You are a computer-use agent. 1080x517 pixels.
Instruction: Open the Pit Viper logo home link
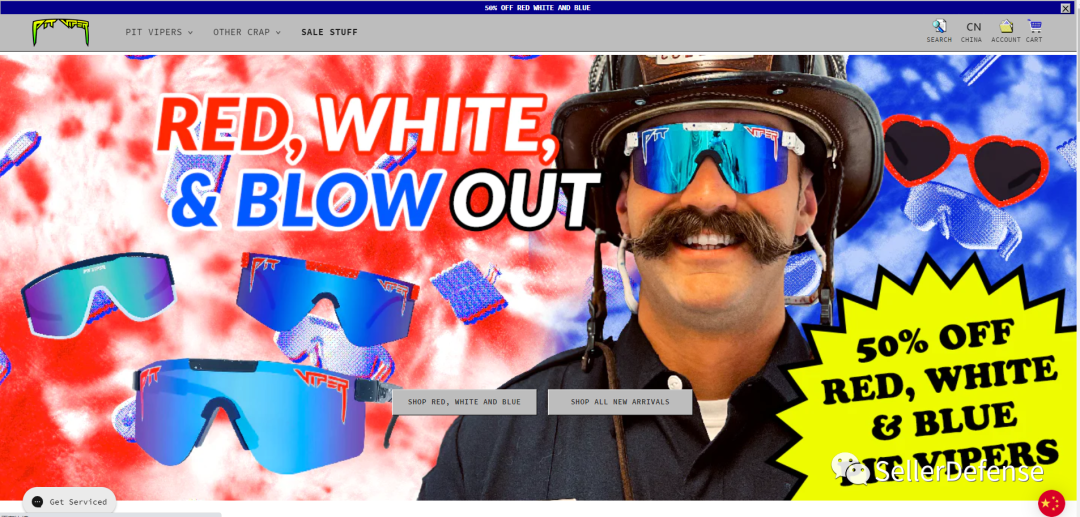pyautogui.click(x=61, y=32)
